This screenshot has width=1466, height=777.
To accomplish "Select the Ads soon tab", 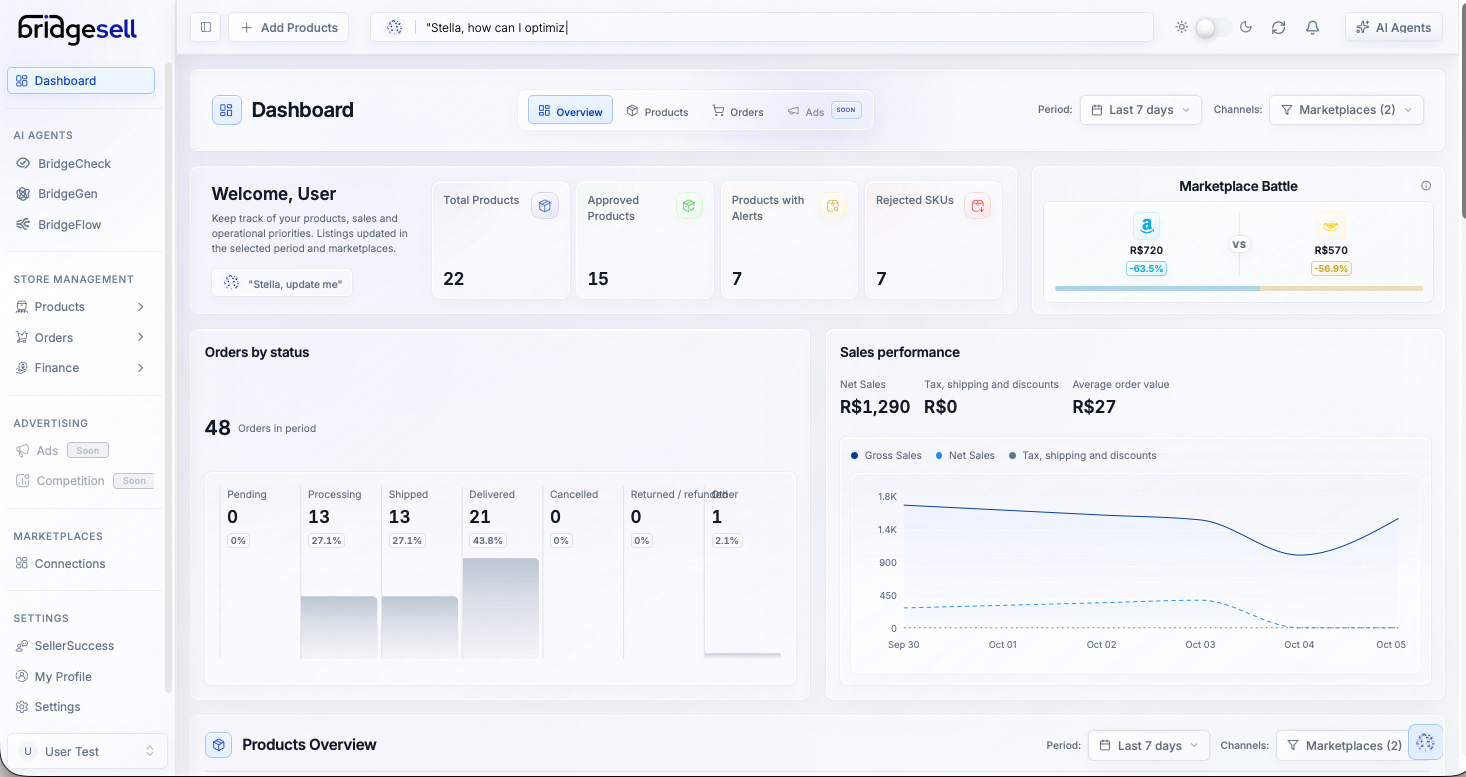I will tap(823, 111).
